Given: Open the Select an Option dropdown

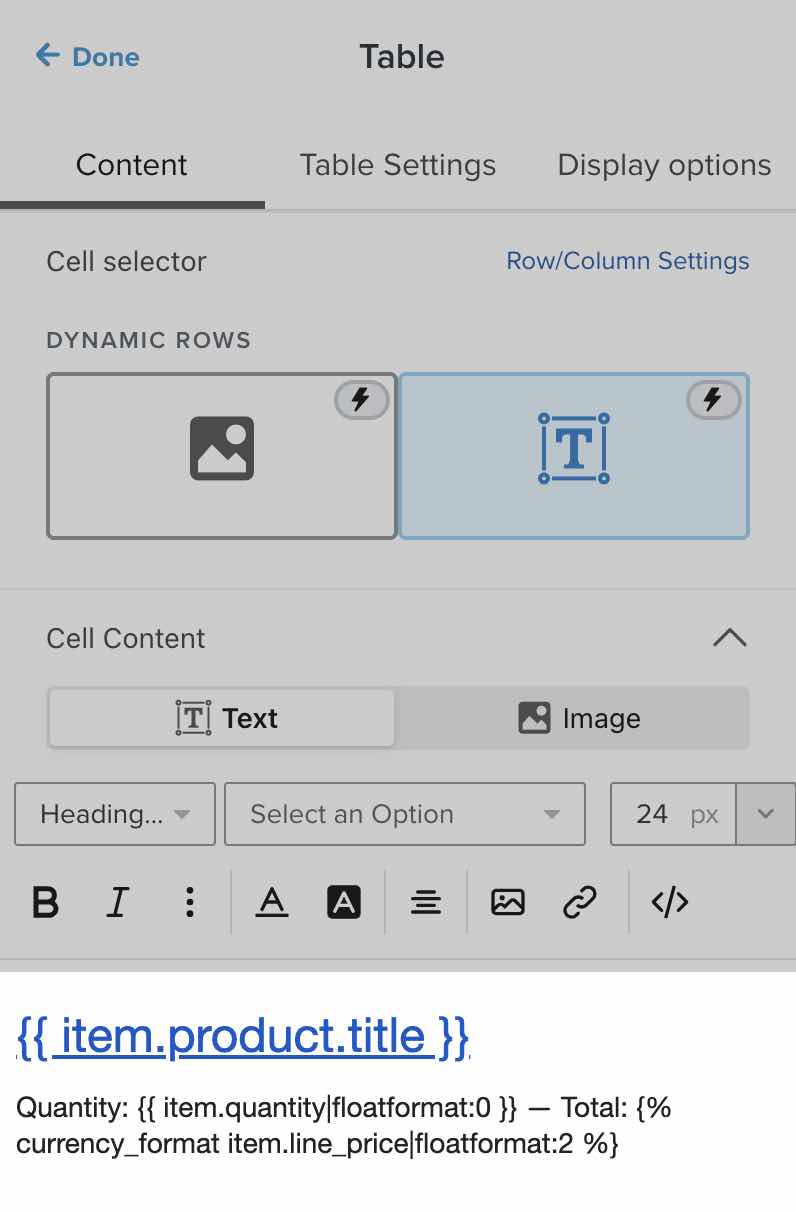Looking at the screenshot, I should click(404, 814).
